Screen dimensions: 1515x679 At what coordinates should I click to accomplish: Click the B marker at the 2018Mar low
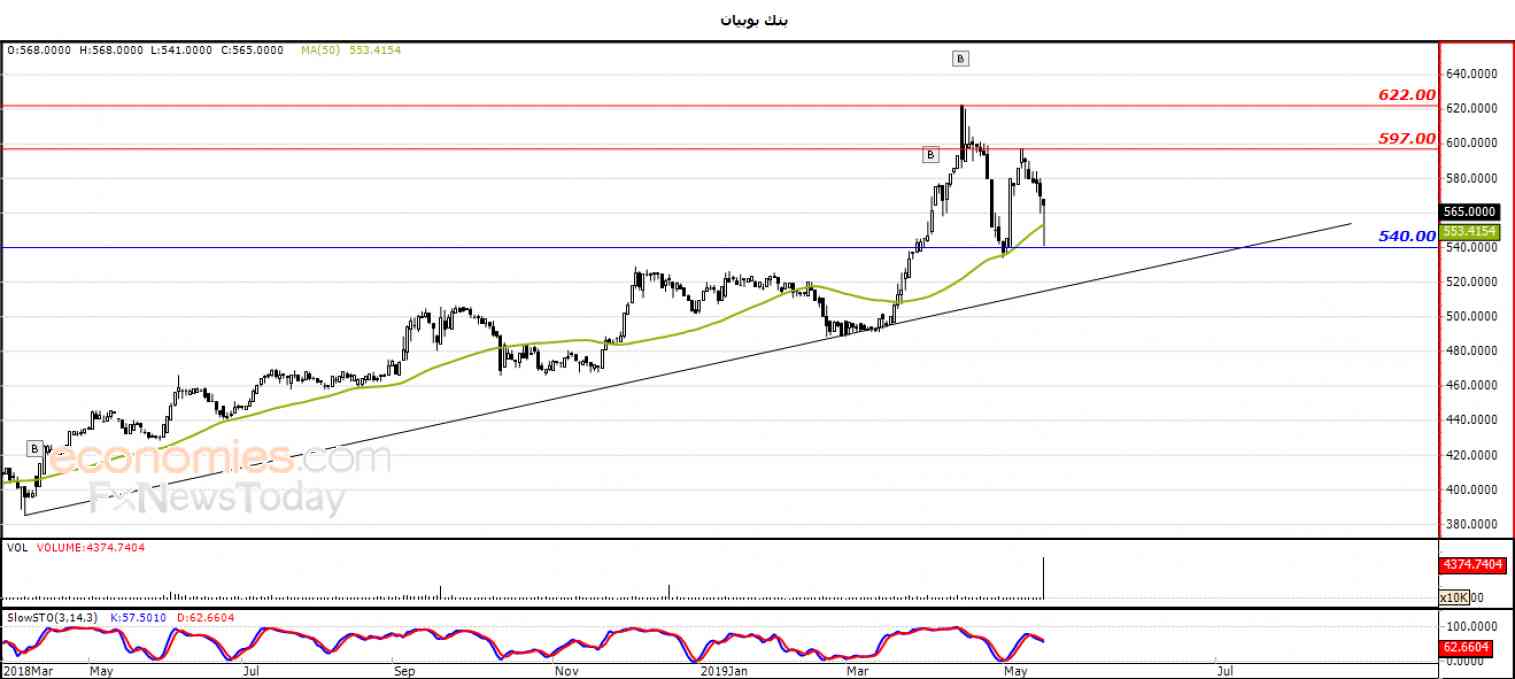pos(34,449)
